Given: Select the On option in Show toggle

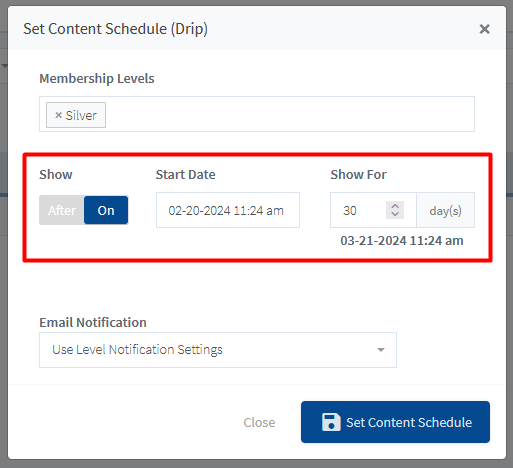Looking at the screenshot, I should [106, 210].
